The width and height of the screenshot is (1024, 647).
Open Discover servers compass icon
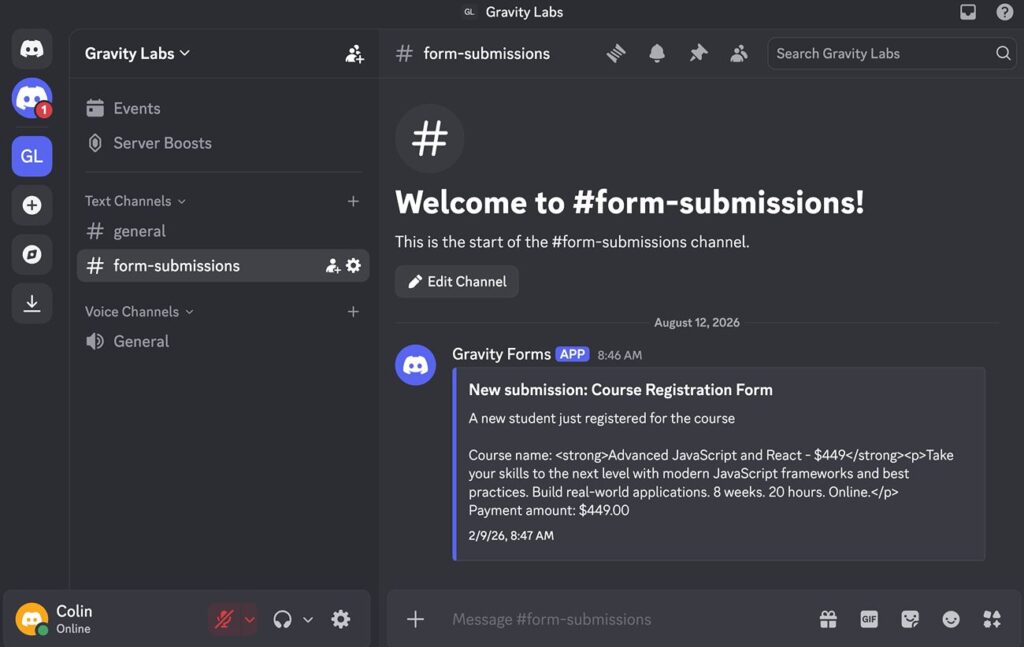[31, 254]
